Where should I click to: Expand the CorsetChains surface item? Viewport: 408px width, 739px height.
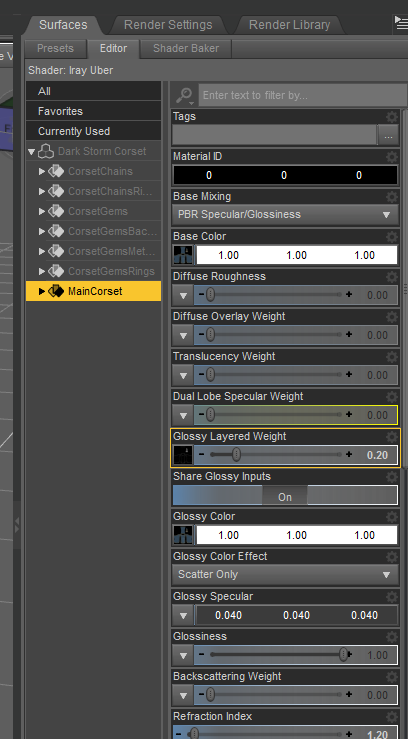click(x=42, y=172)
